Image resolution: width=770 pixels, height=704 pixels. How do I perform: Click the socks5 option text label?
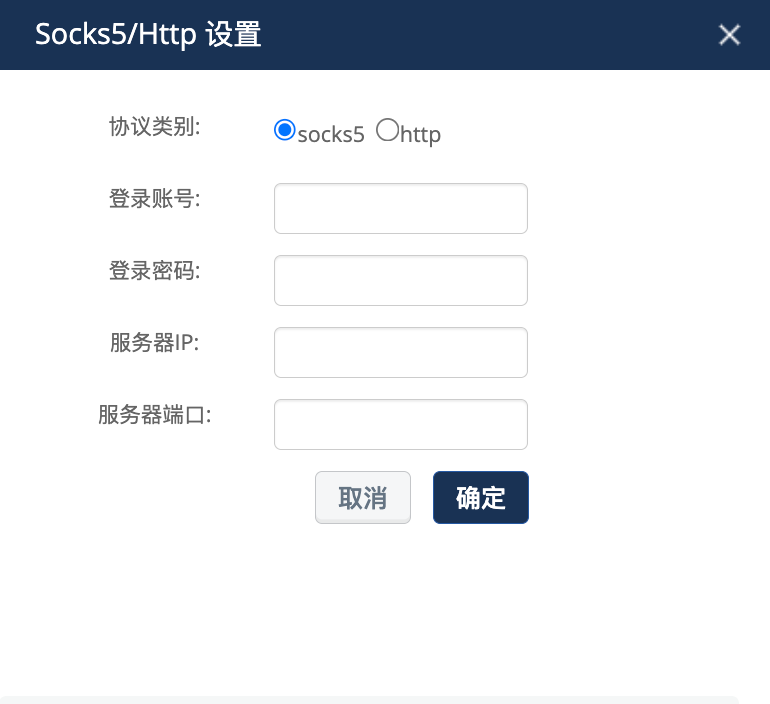tap(331, 134)
